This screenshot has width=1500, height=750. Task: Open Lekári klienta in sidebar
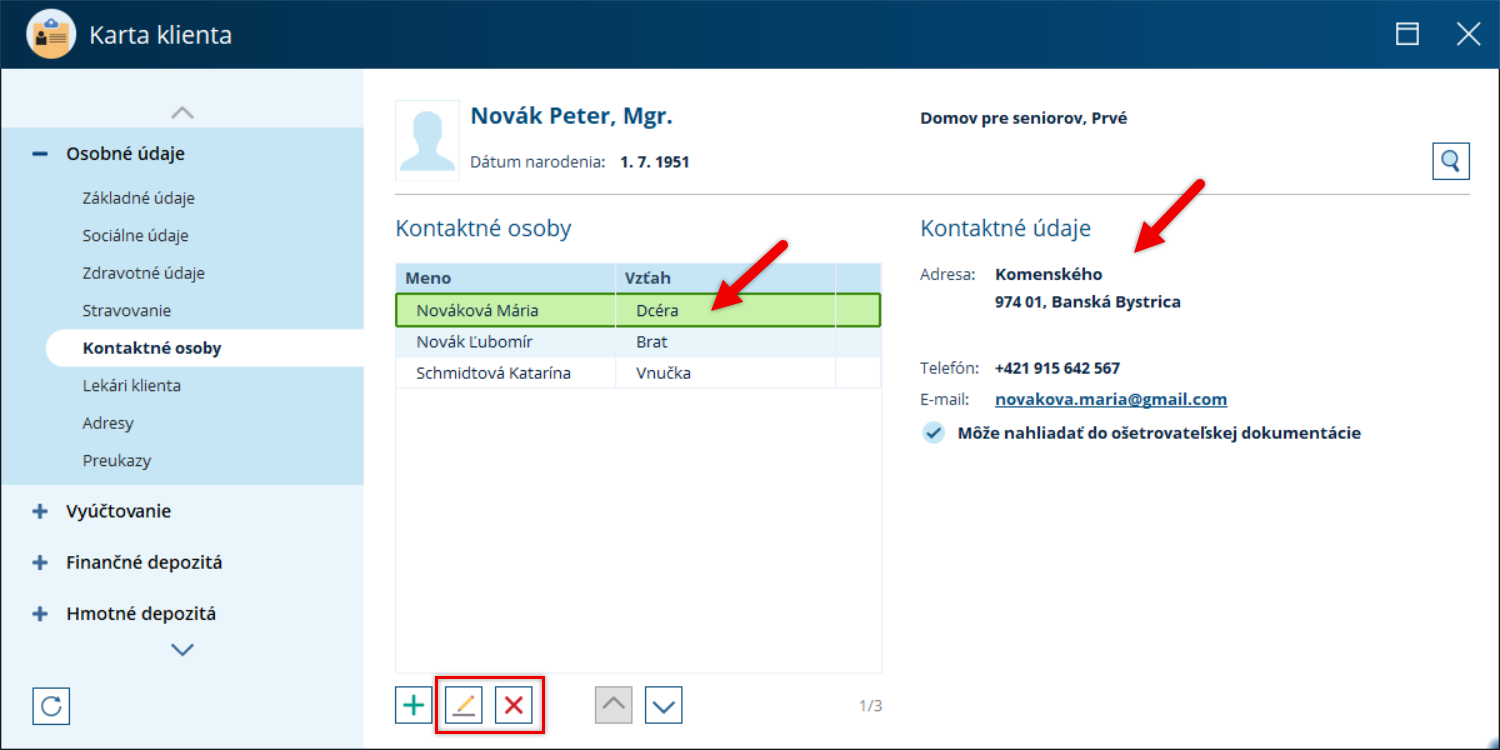coord(132,386)
